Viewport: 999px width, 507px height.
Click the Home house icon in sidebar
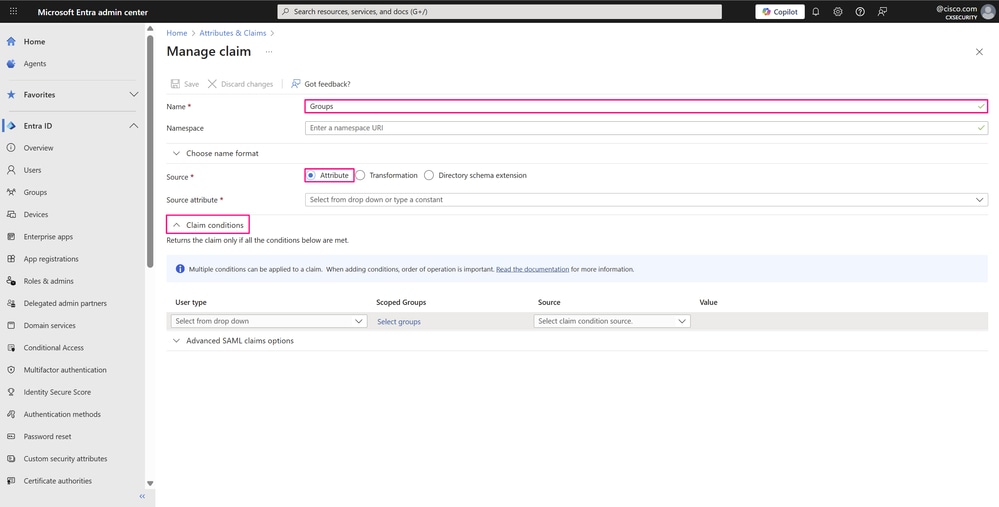pos(11,41)
